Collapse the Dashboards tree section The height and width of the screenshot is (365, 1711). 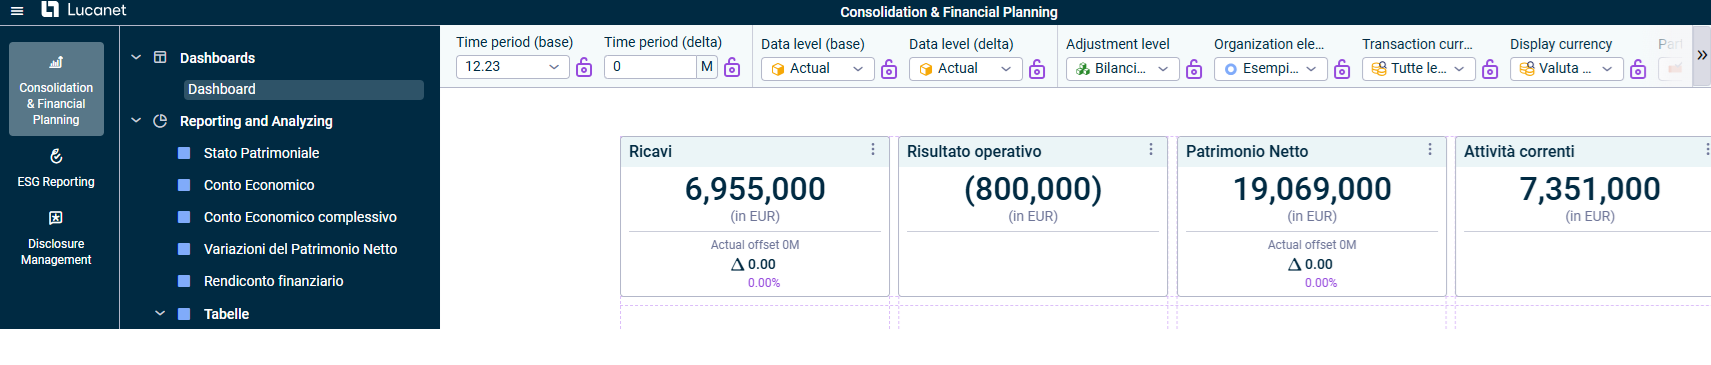pyautogui.click(x=136, y=57)
